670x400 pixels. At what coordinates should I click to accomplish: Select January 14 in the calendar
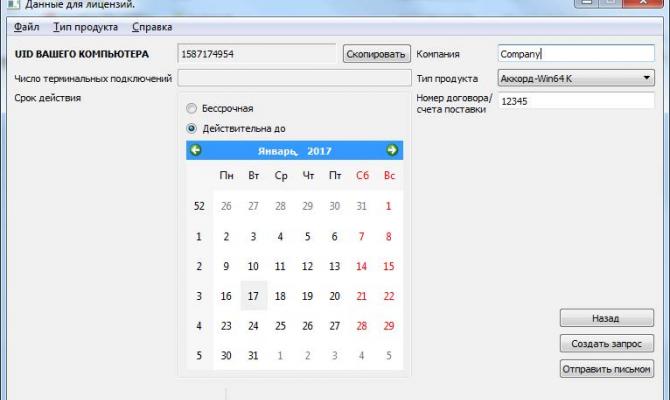pos(361,266)
